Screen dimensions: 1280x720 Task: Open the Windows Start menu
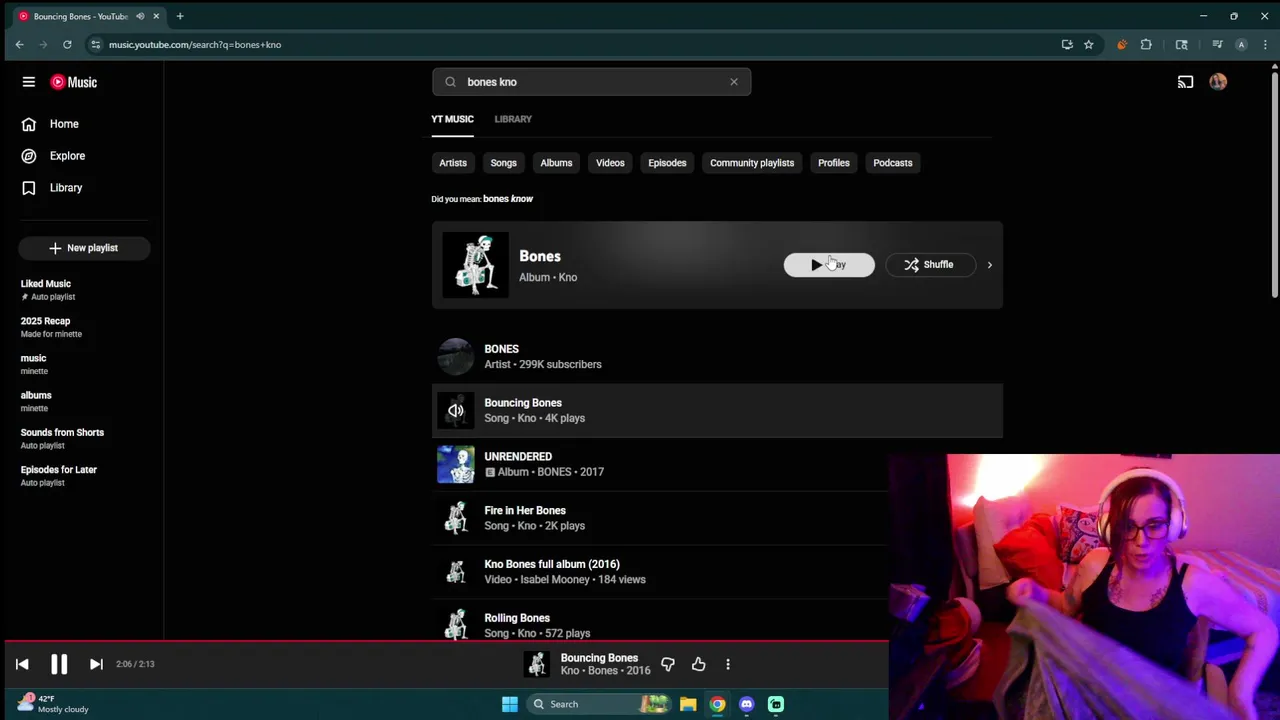[510, 704]
